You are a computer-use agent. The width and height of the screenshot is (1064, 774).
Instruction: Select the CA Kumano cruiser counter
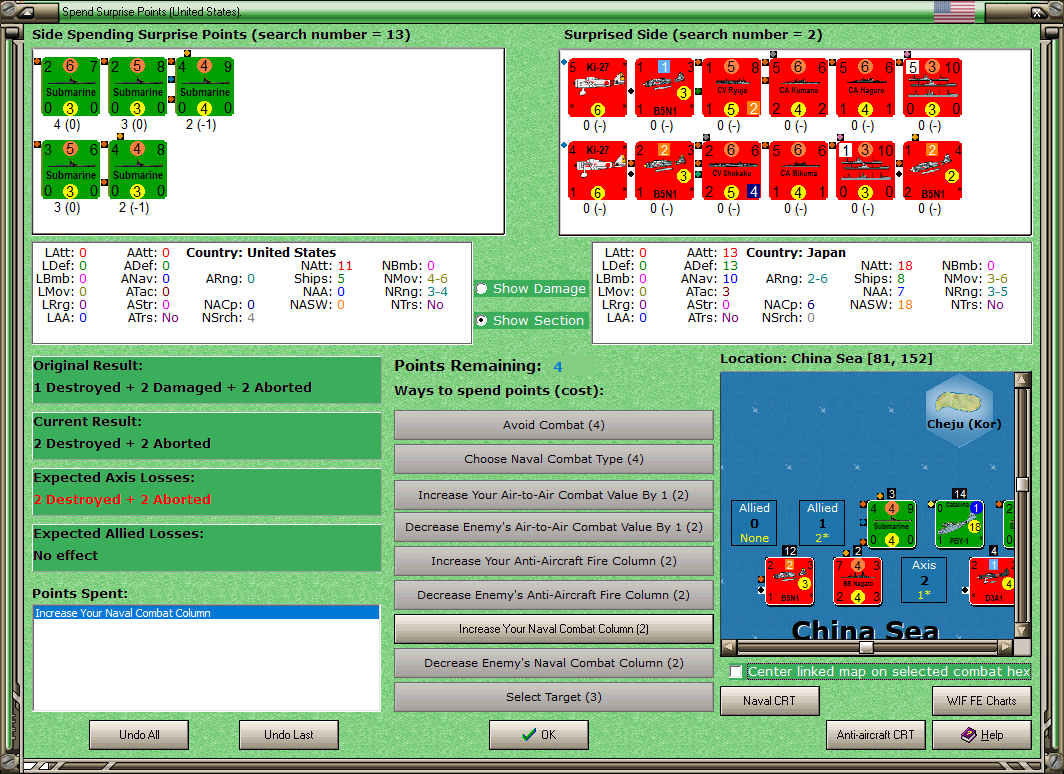coord(799,88)
